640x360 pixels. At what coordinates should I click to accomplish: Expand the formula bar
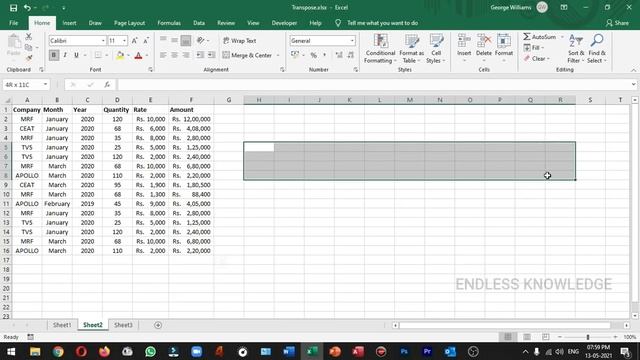click(x=633, y=84)
